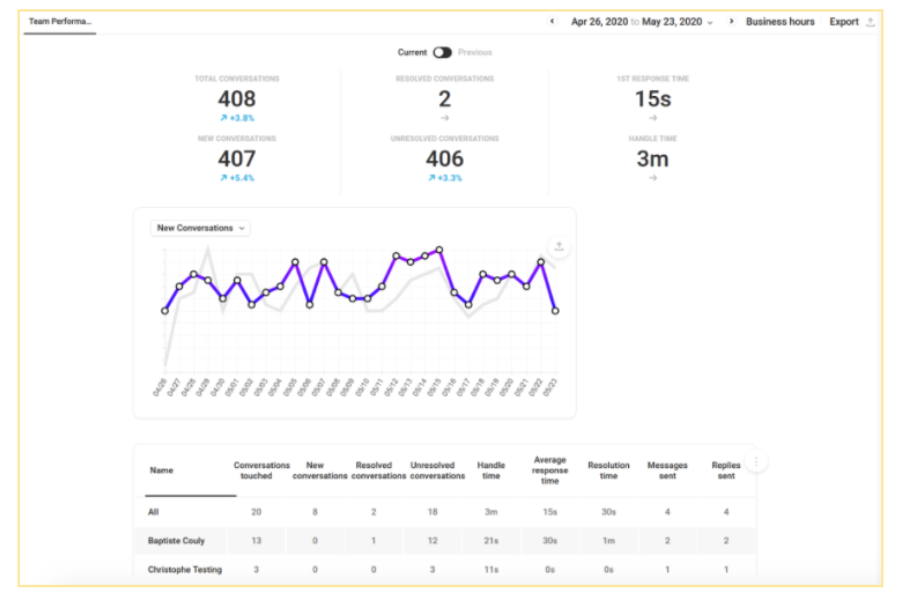Click Christophe Testing row name

(185, 570)
